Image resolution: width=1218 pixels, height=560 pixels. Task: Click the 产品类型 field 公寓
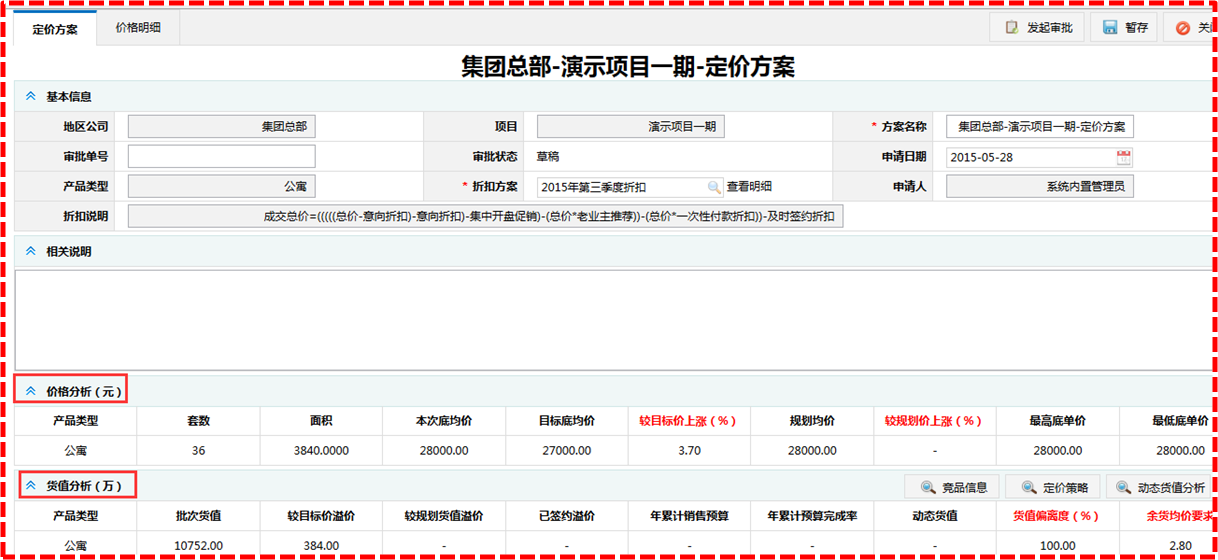[x=221, y=187]
